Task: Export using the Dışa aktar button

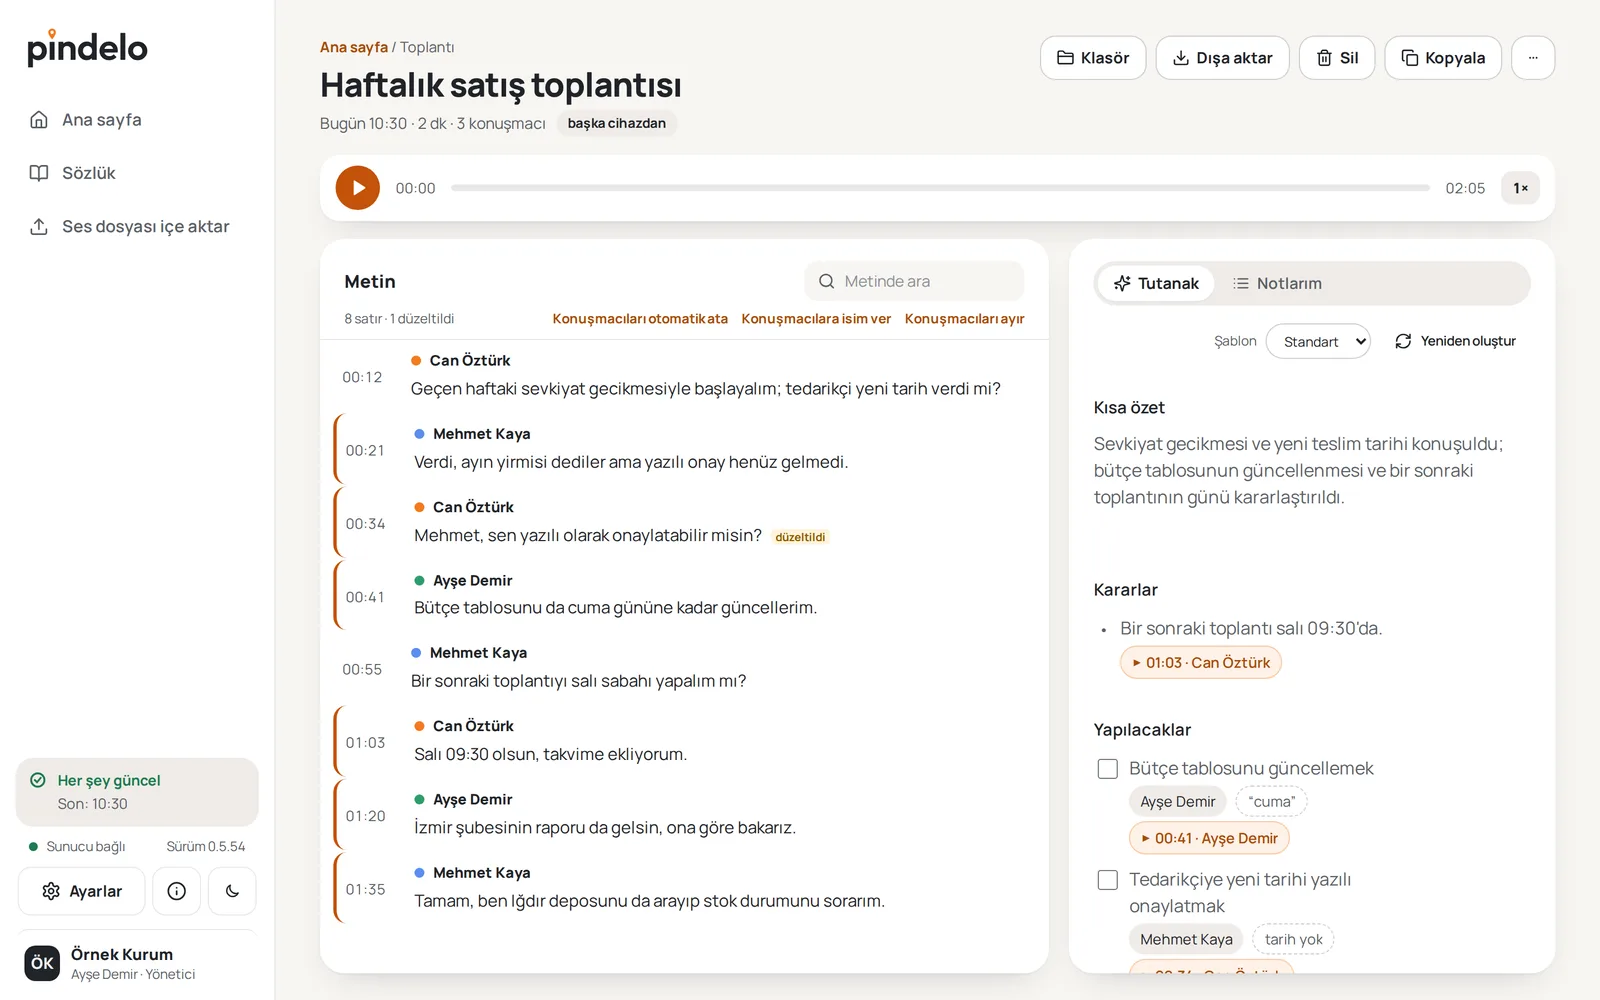Action: (x=1222, y=58)
